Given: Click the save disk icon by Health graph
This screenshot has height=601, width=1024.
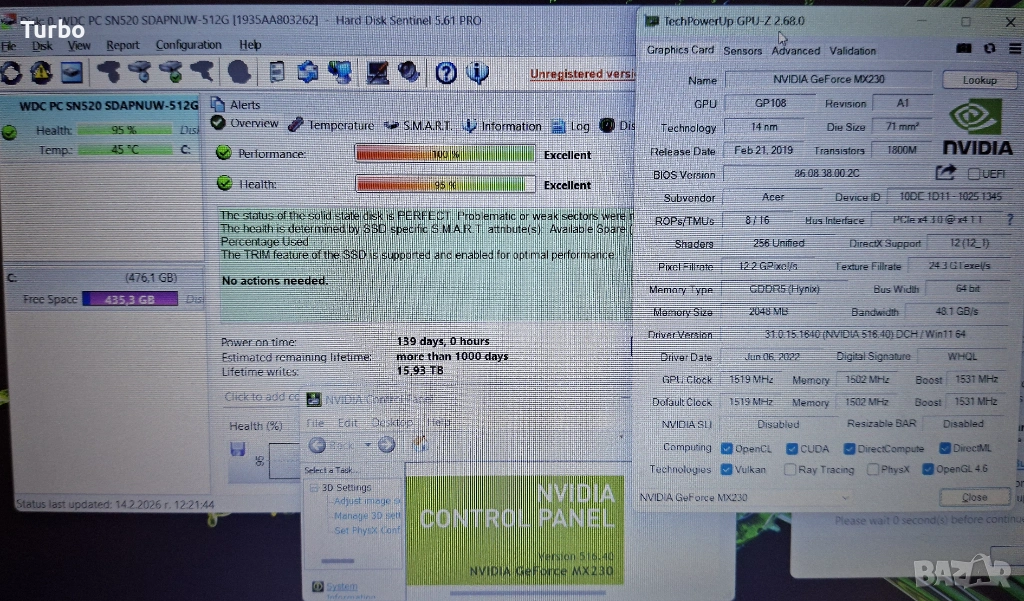Looking at the screenshot, I should [x=238, y=449].
